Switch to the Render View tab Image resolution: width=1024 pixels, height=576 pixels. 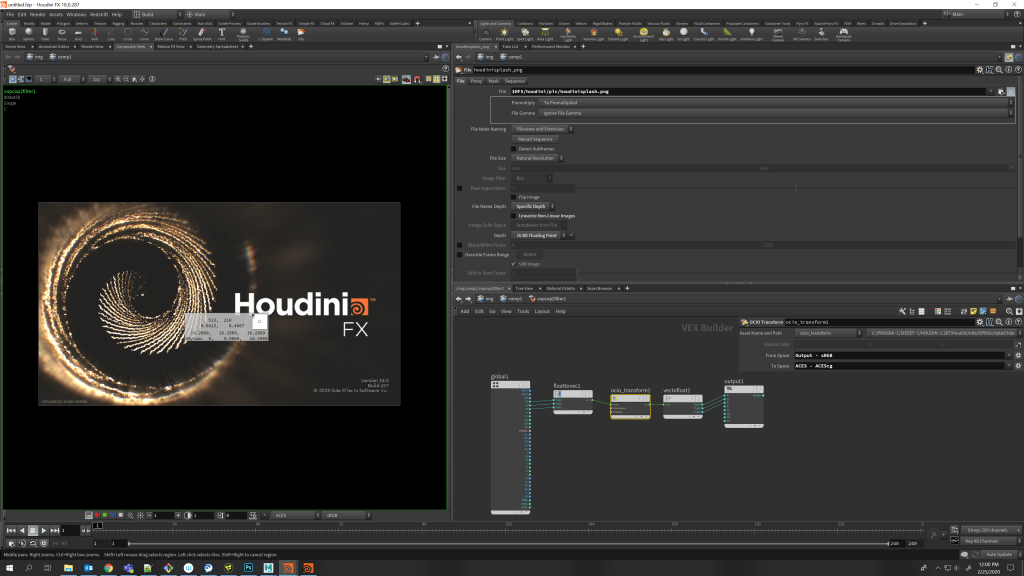[x=92, y=46]
